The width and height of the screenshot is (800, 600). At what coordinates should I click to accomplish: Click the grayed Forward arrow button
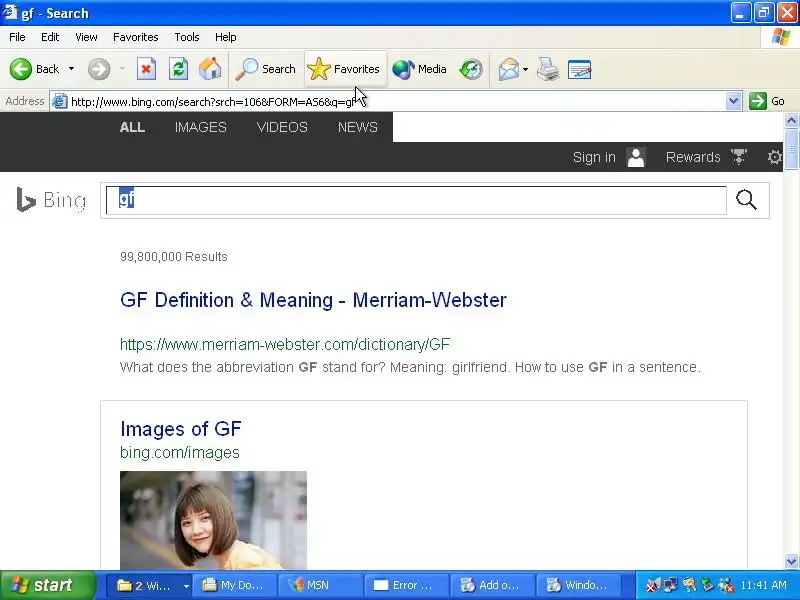coord(99,69)
